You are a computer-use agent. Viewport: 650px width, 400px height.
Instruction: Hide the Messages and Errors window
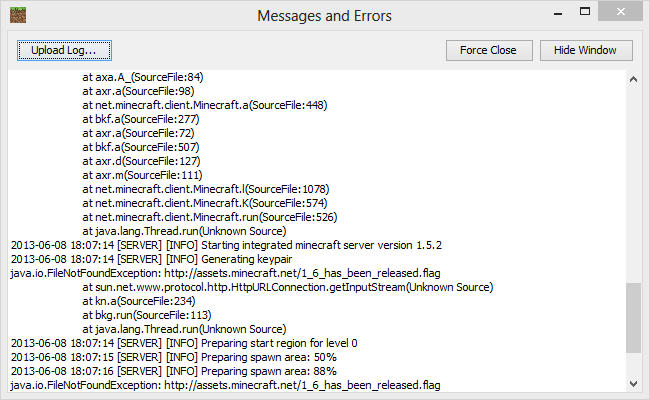tap(586, 51)
